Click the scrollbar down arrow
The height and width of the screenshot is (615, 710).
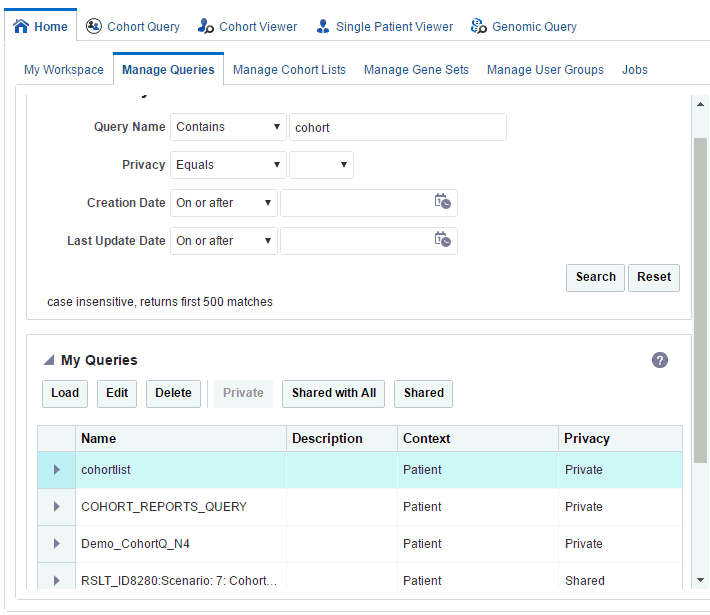pyautogui.click(x=700, y=580)
